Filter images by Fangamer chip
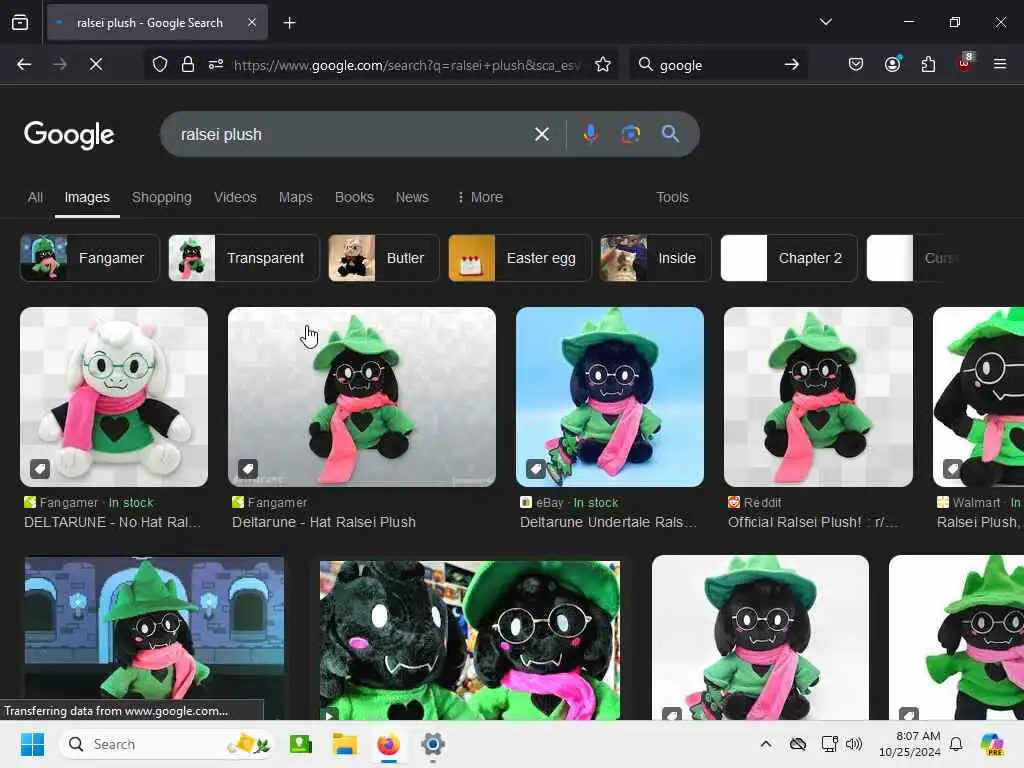The height and width of the screenshot is (768, 1024). click(90, 258)
